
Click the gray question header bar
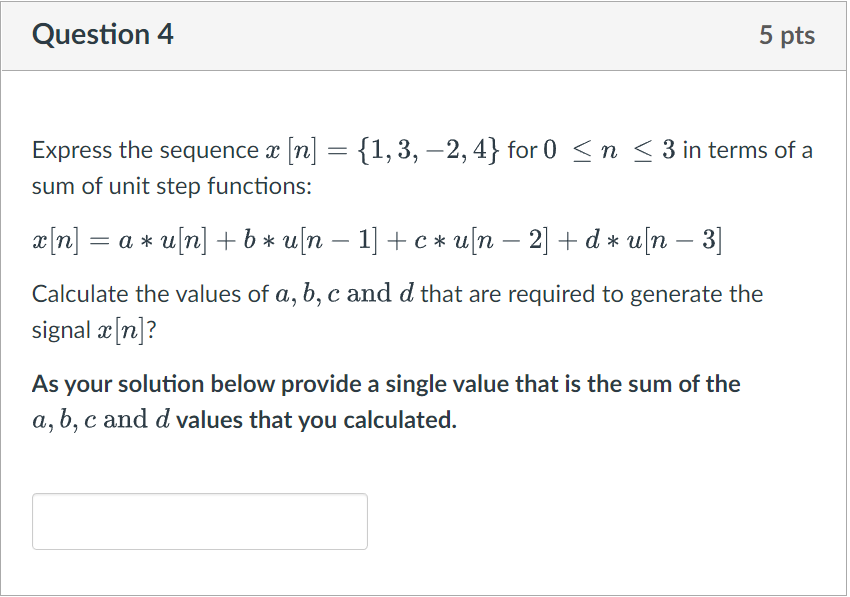click(x=423, y=36)
